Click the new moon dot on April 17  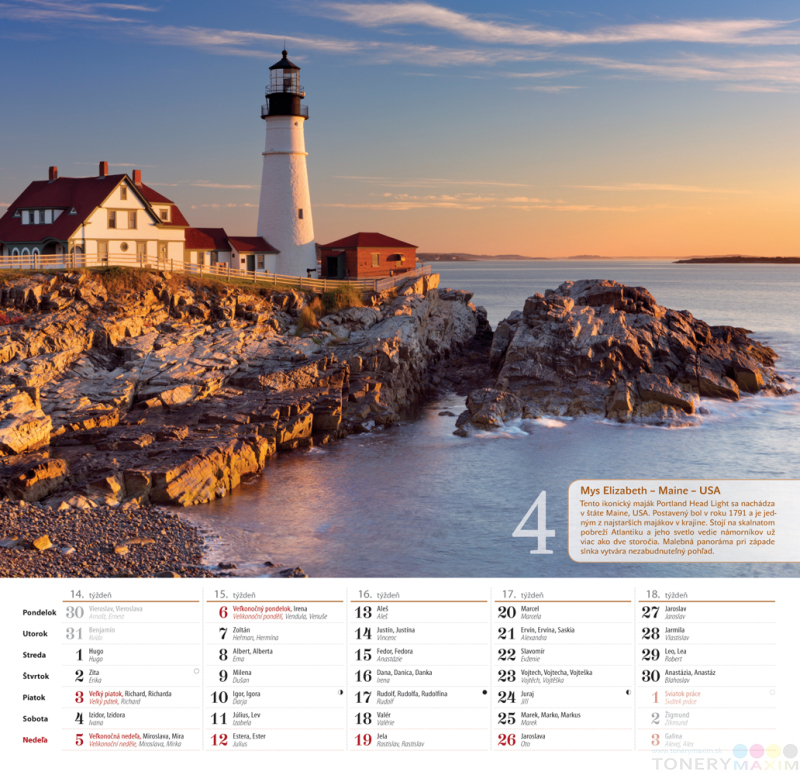[x=484, y=692]
